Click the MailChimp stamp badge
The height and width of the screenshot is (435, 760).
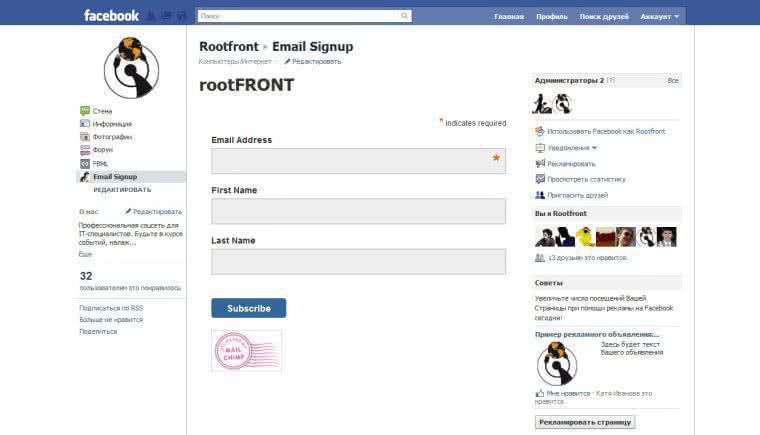[x=246, y=351]
